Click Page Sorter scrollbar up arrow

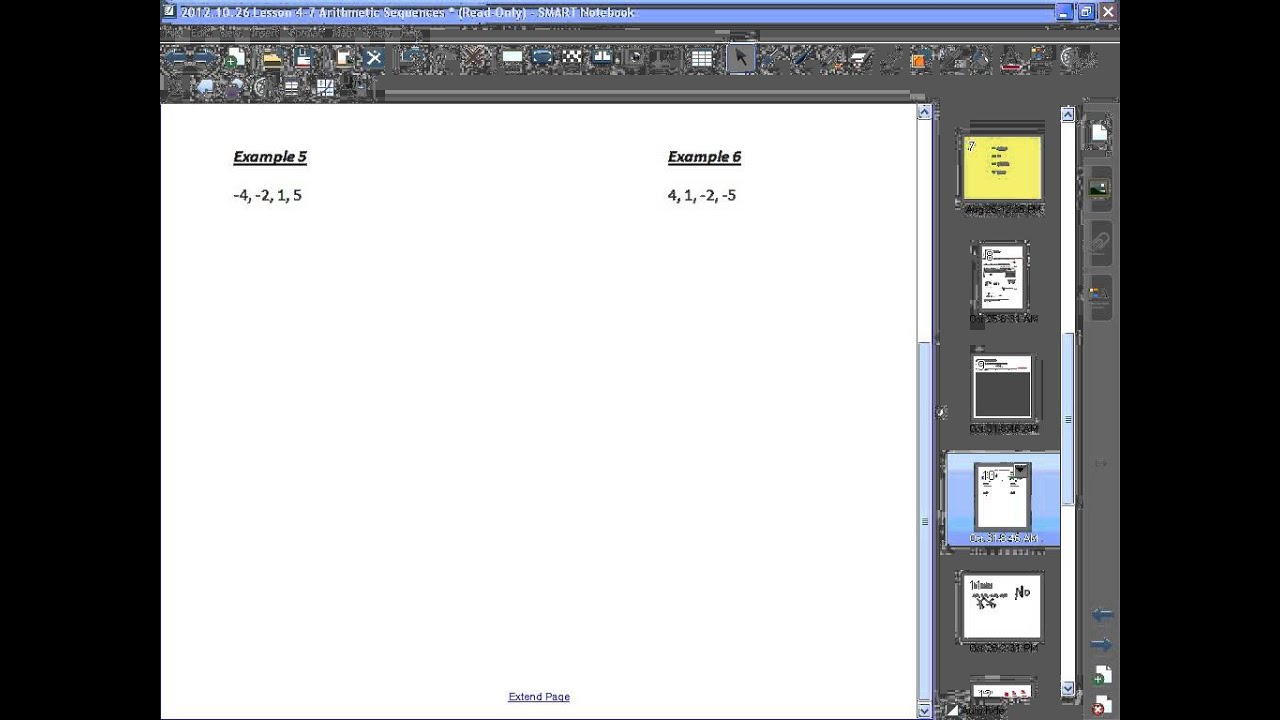(x=1067, y=115)
